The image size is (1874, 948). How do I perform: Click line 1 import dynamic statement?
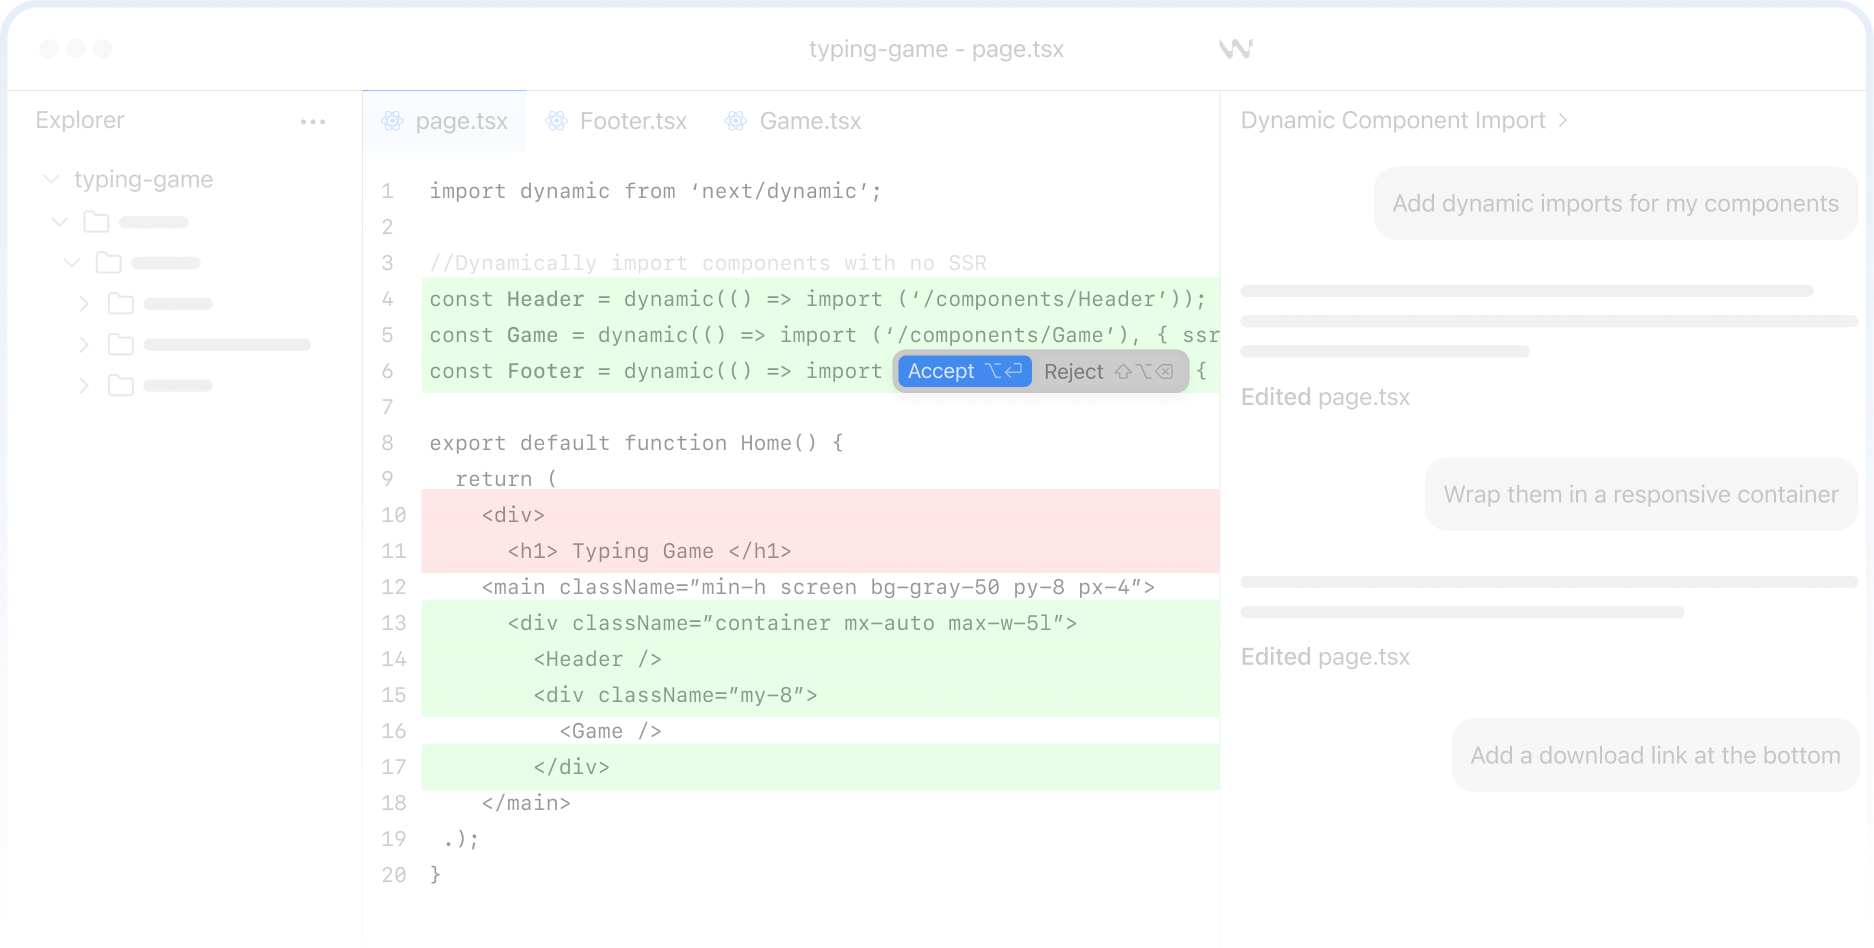pyautogui.click(x=655, y=191)
